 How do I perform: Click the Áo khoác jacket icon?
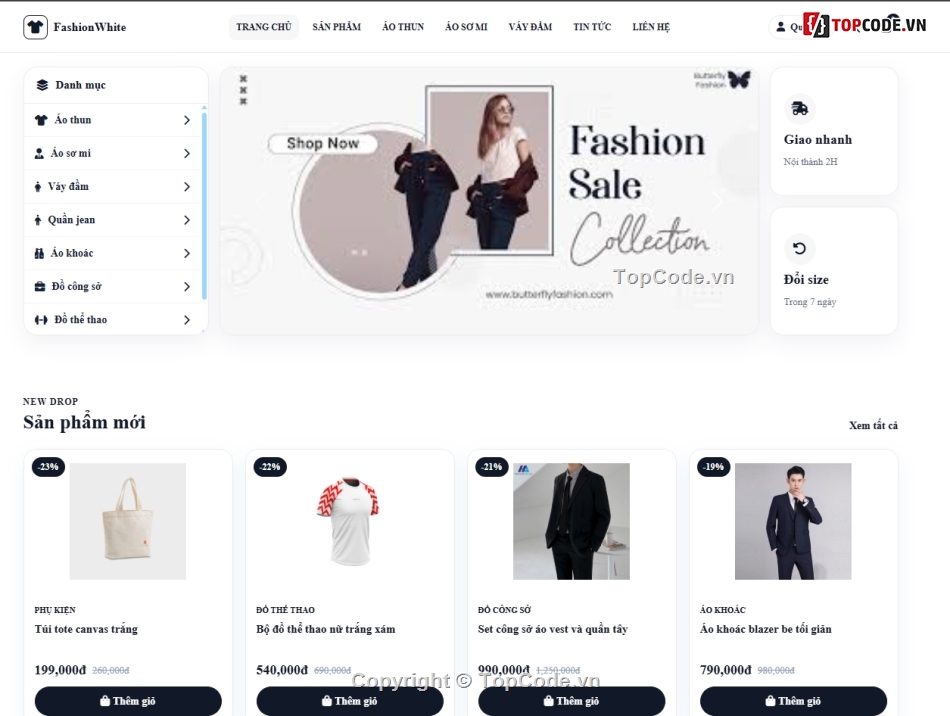[x=39, y=253]
